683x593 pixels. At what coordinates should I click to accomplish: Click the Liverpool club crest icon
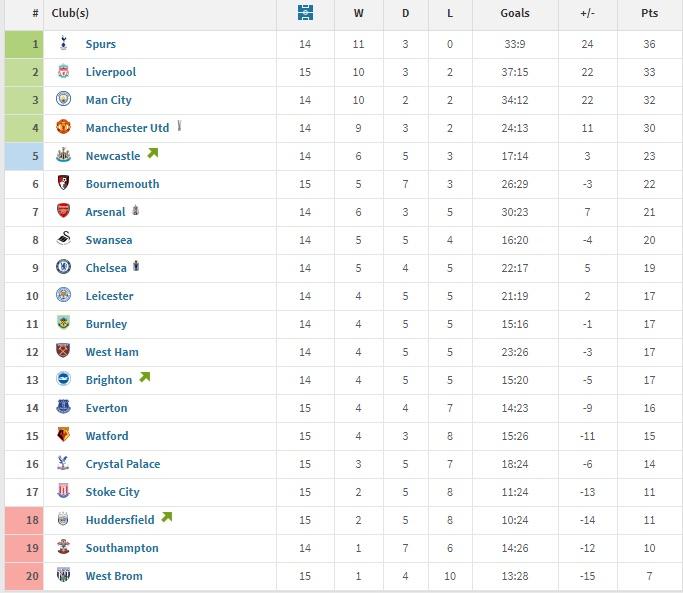(x=64, y=71)
